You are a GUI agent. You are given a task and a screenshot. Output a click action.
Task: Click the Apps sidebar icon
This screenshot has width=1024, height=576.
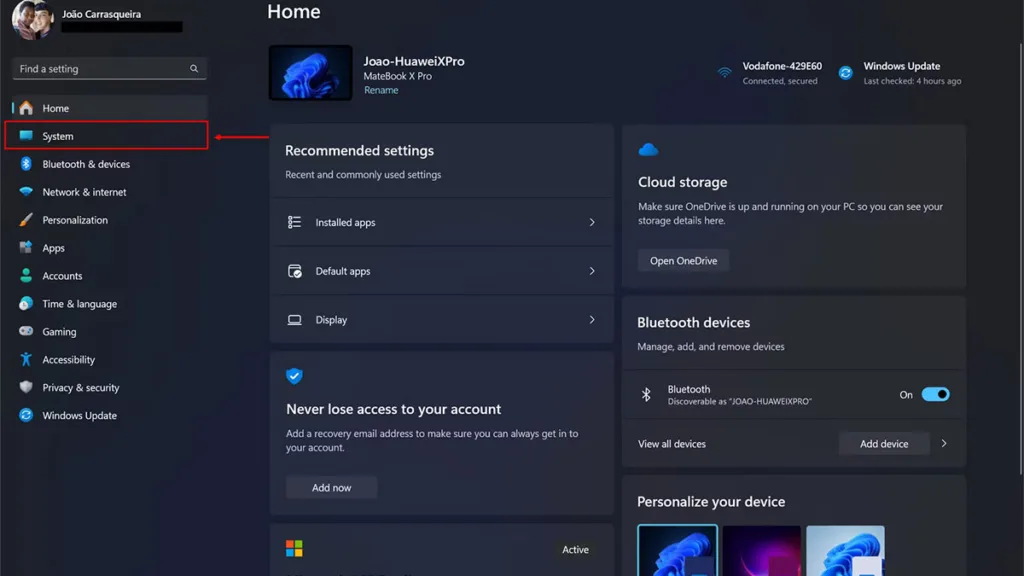(26, 248)
